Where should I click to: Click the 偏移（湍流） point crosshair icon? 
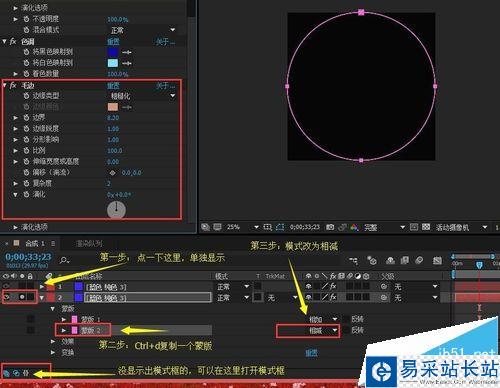point(113,173)
